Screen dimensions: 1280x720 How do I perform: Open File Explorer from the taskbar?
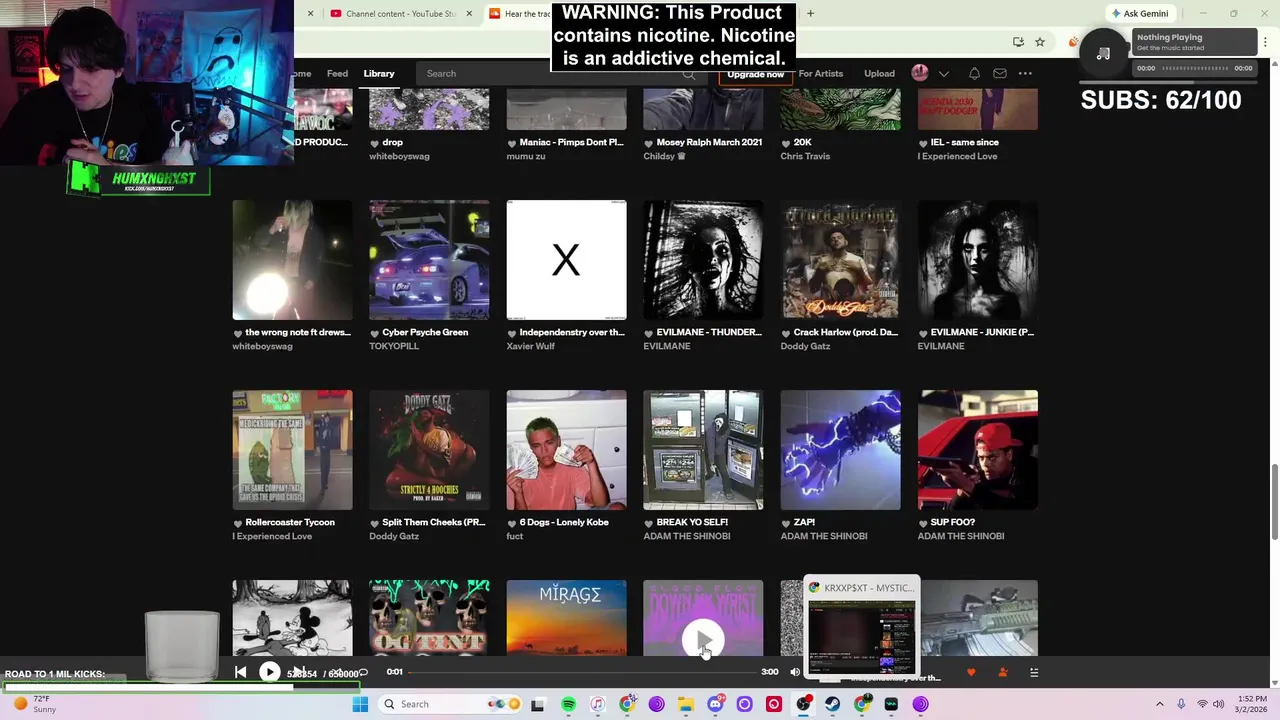click(x=686, y=704)
